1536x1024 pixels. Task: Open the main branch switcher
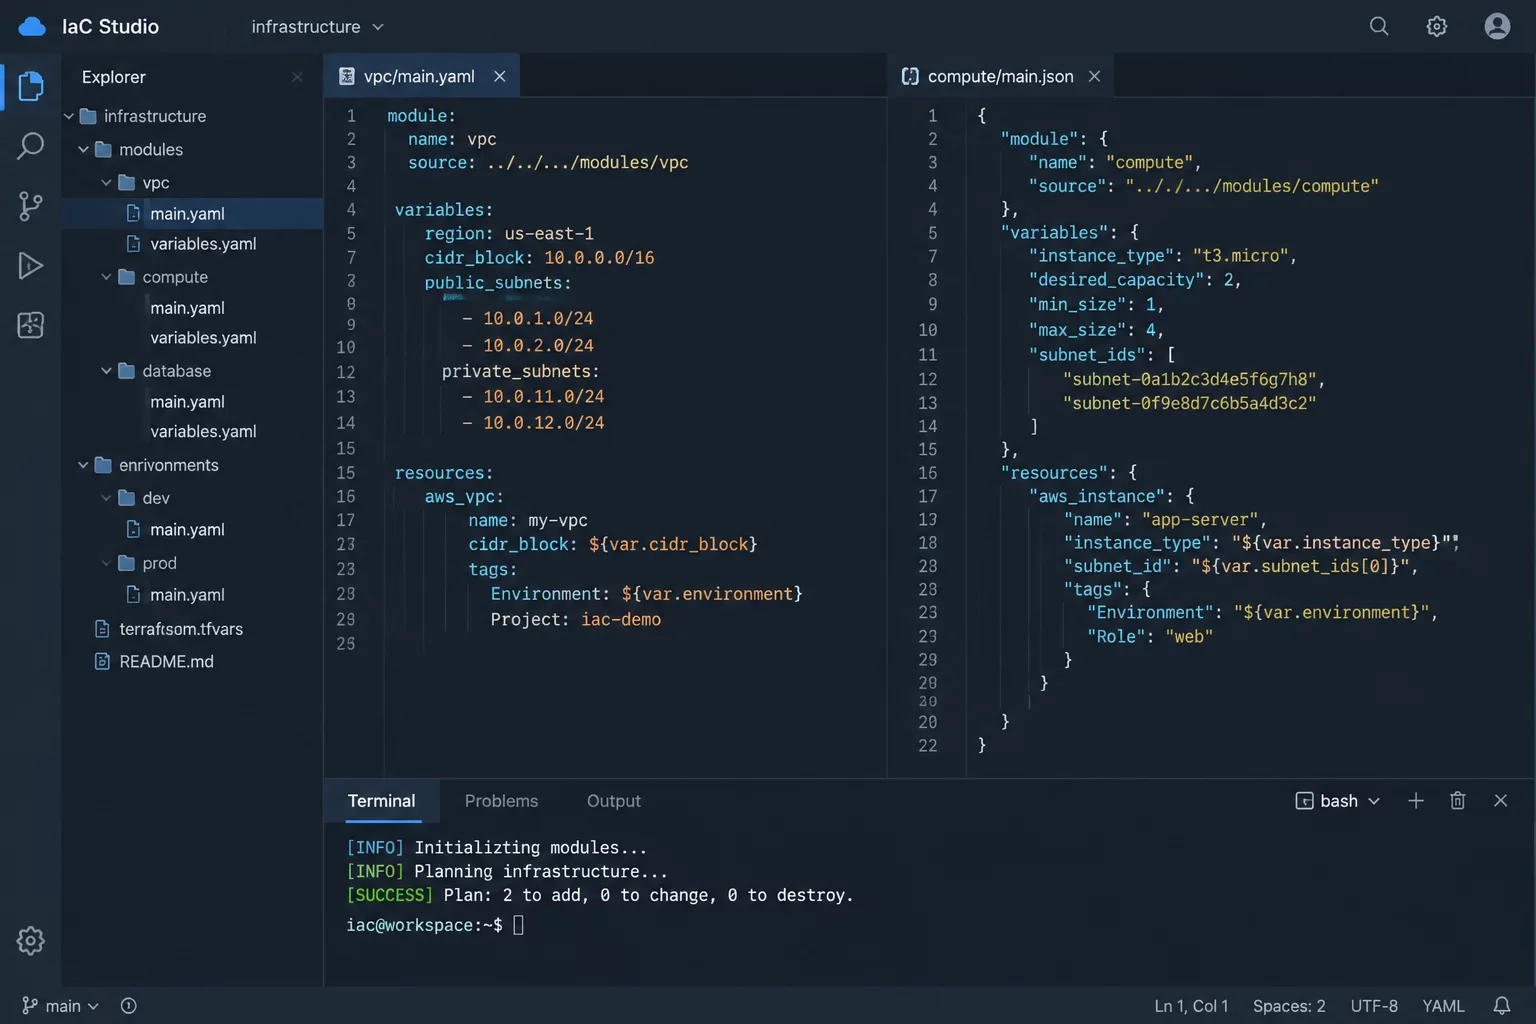pyautogui.click(x=60, y=1006)
